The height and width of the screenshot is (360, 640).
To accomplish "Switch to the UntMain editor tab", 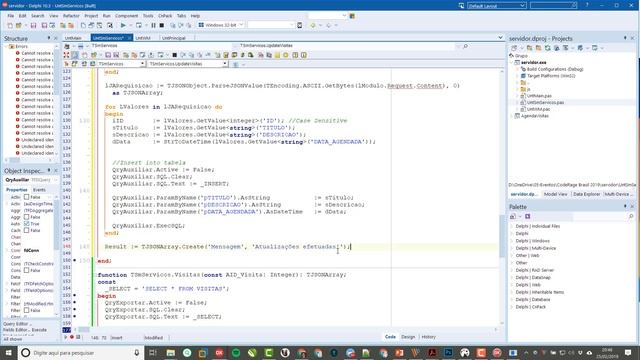I will 73,38.
